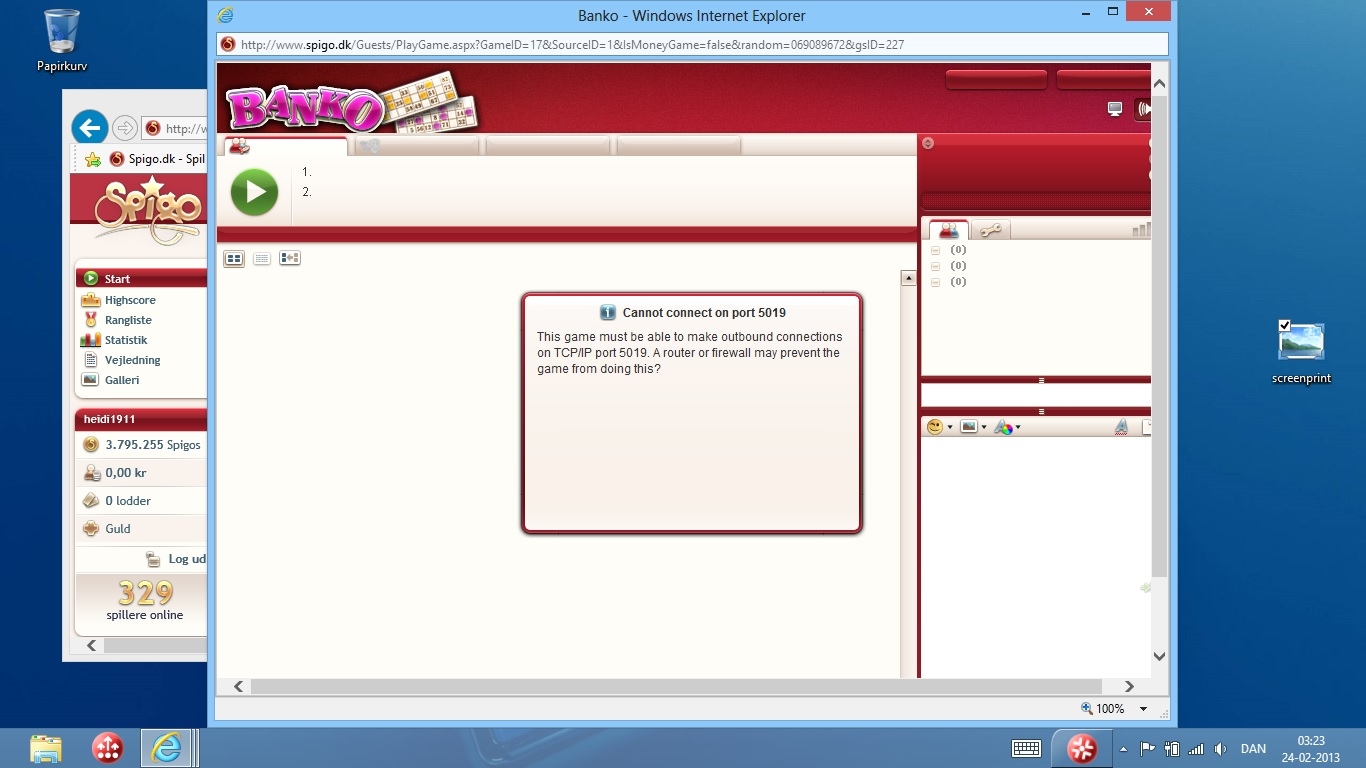
Task: Switch to the list view icon
Action: pos(262,259)
